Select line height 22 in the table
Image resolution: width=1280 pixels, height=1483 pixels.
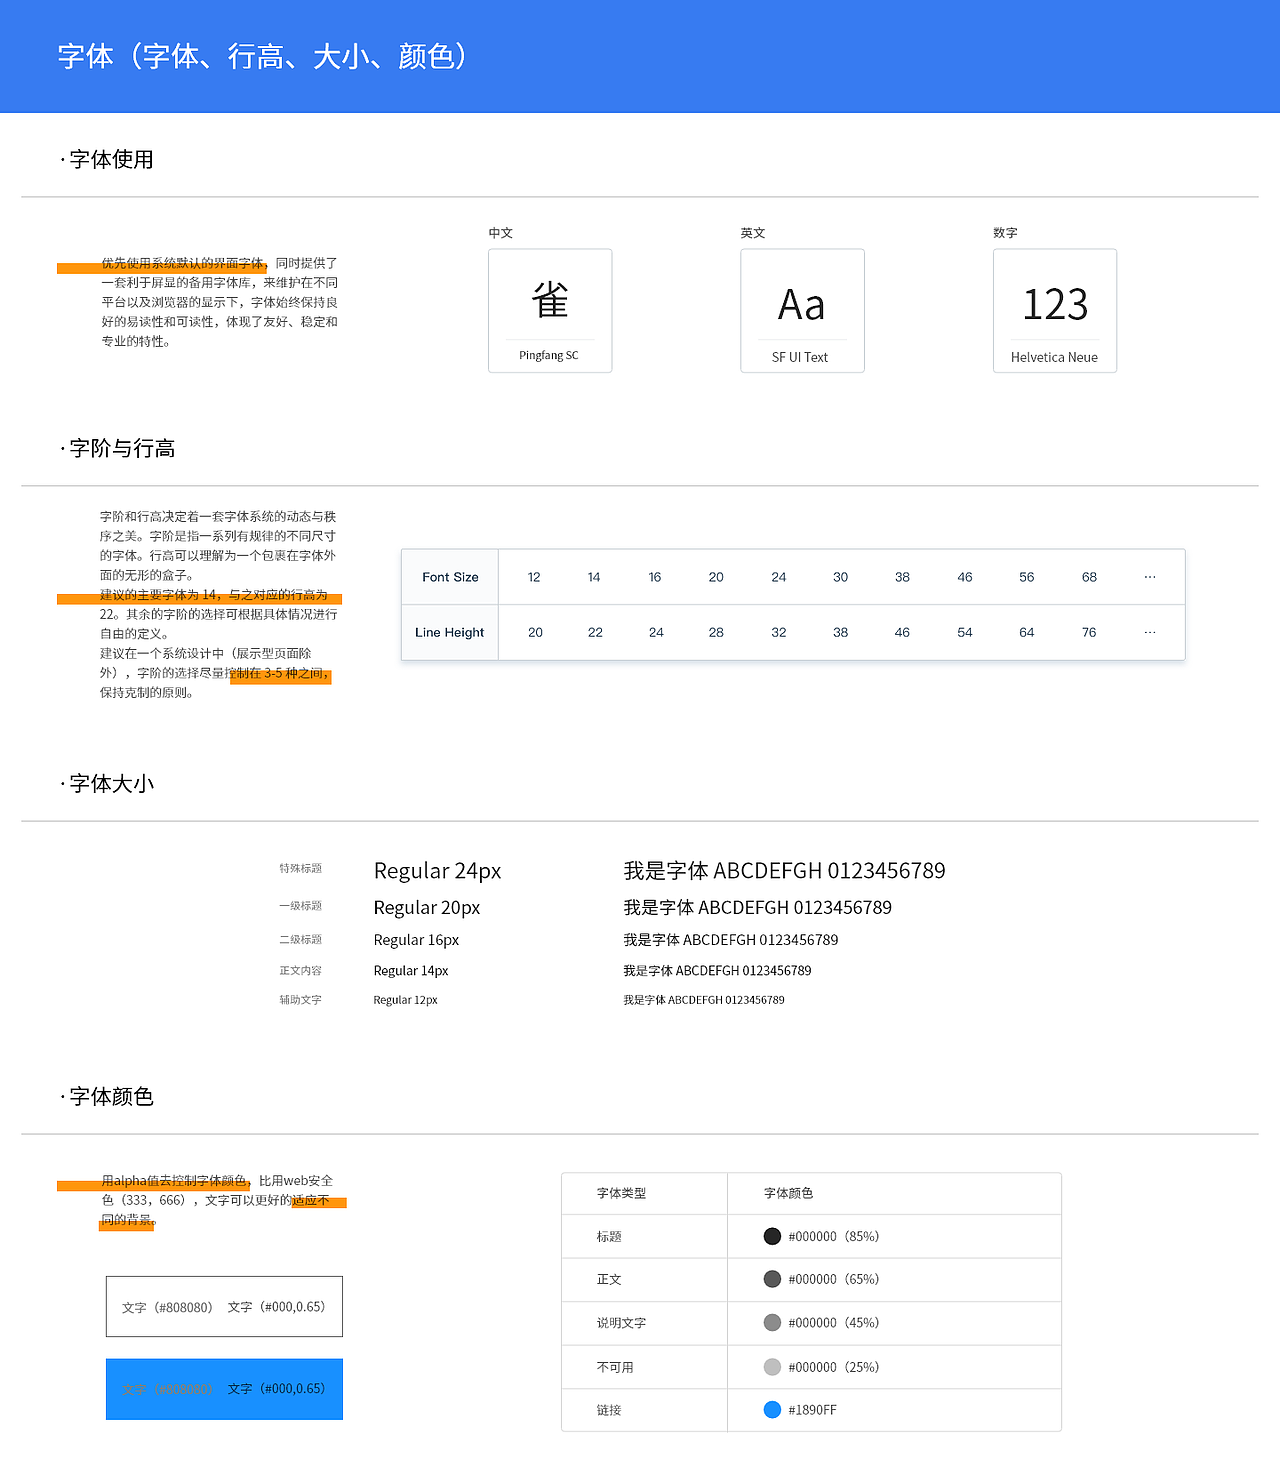pyautogui.click(x=595, y=632)
